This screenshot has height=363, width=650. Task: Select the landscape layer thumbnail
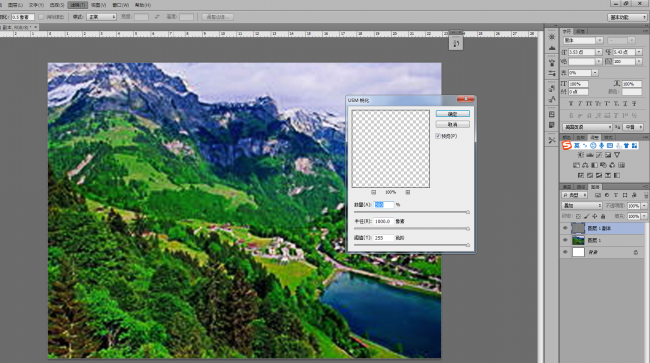(578, 240)
